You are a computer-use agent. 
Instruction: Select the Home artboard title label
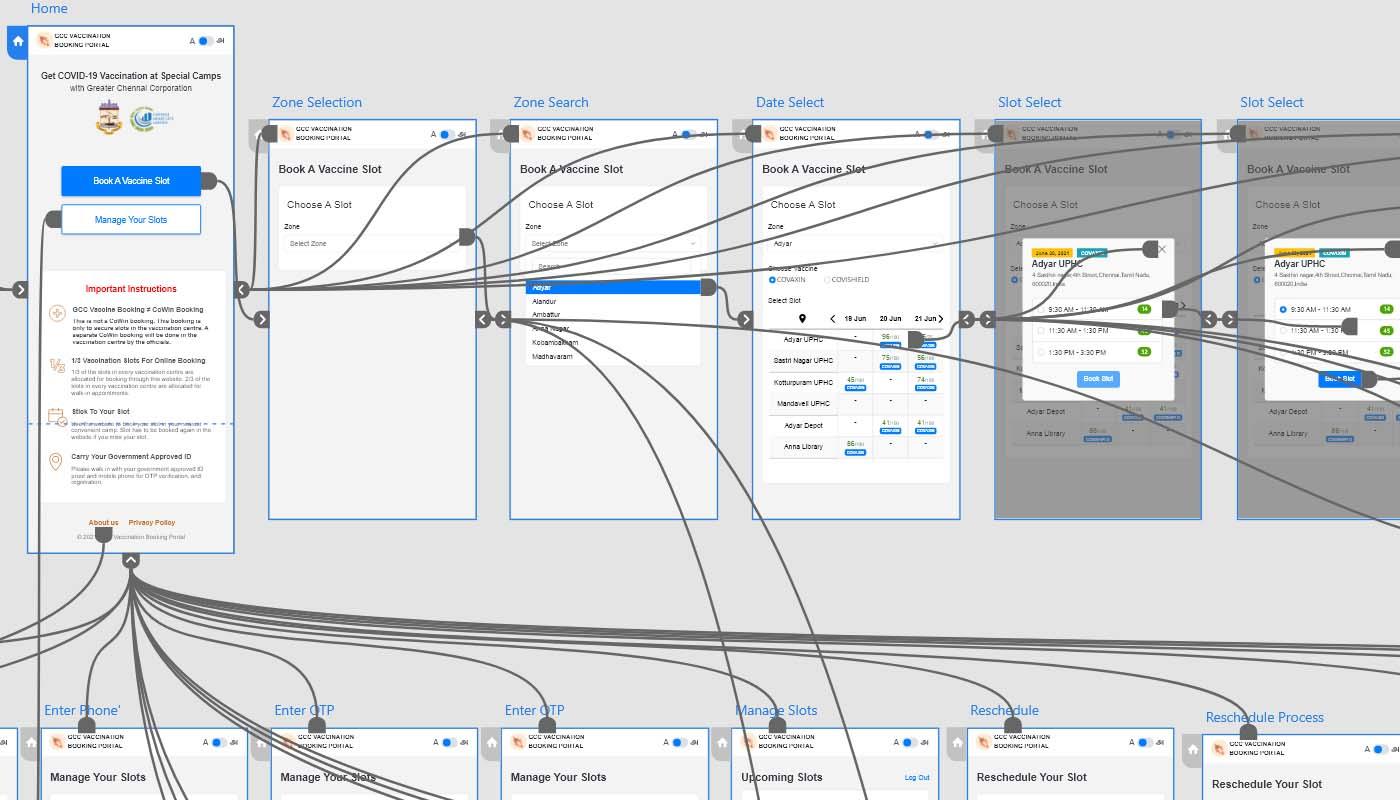coord(49,8)
